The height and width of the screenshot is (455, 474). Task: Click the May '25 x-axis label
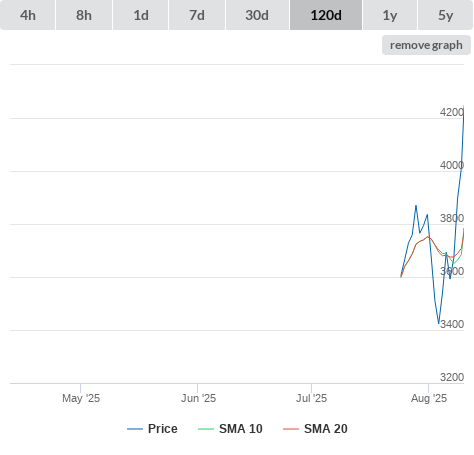(81, 398)
